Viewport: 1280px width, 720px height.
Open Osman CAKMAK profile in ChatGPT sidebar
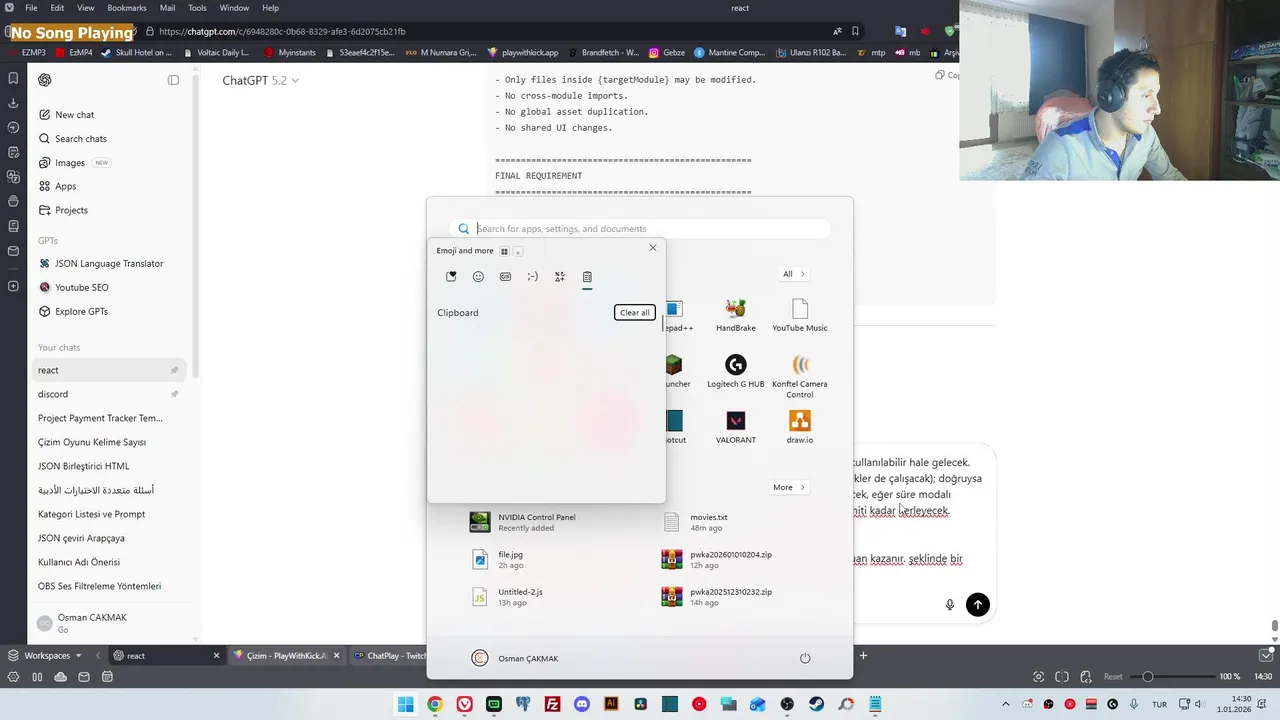(110, 623)
